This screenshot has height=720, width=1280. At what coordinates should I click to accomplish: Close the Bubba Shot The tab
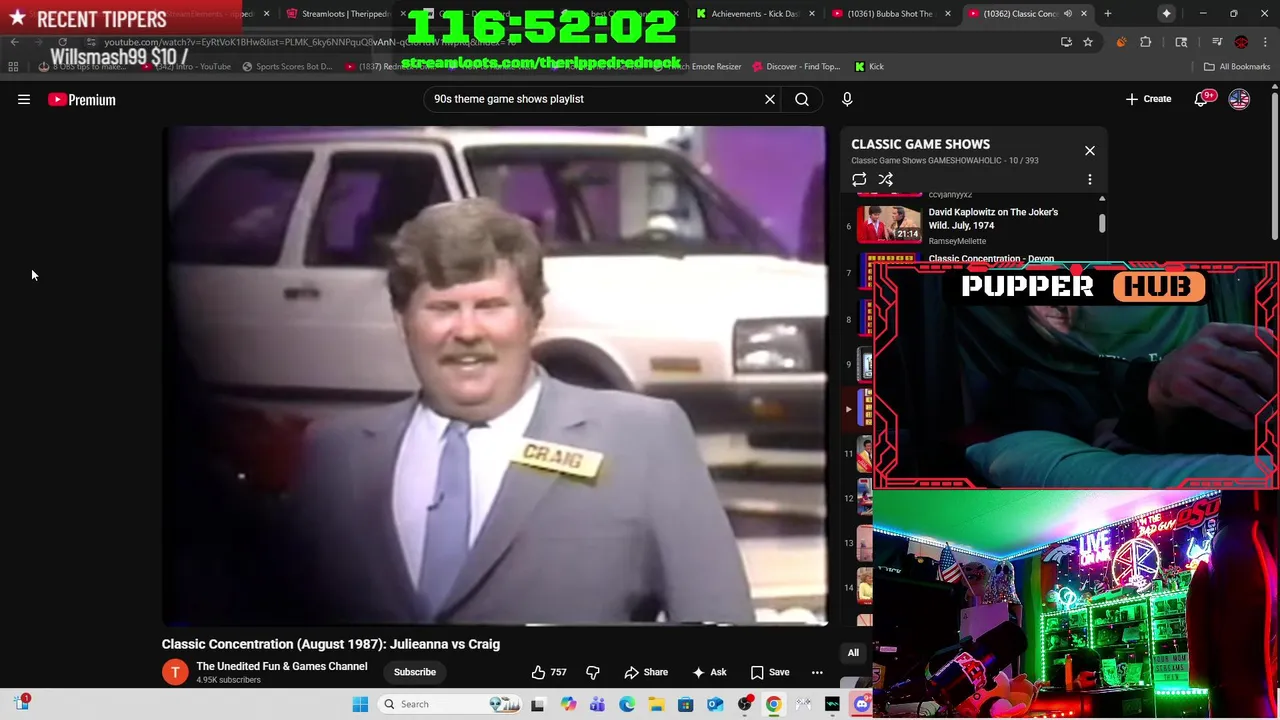(947, 14)
